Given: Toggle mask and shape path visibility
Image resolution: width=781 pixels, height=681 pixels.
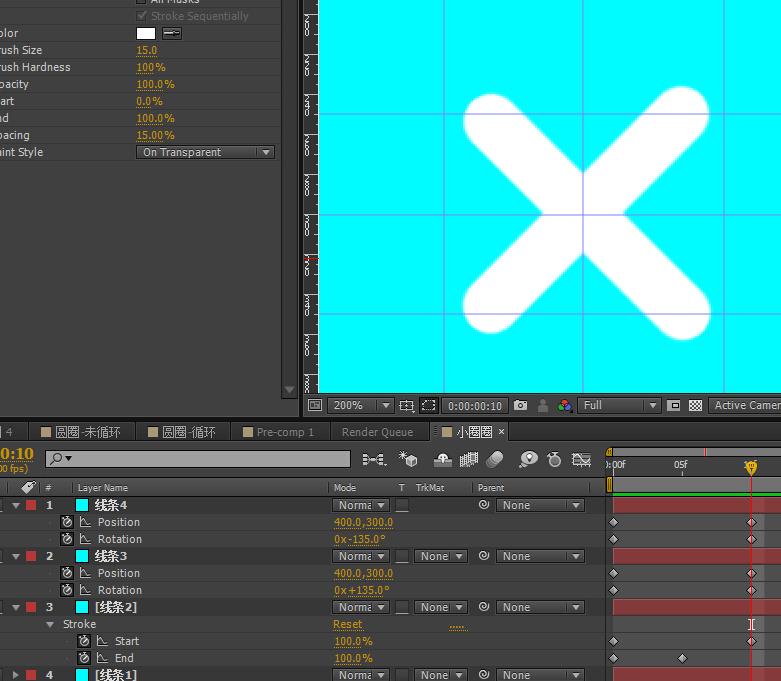Looking at the screenshot, I should pyautogui.click(x=428, y=406).
